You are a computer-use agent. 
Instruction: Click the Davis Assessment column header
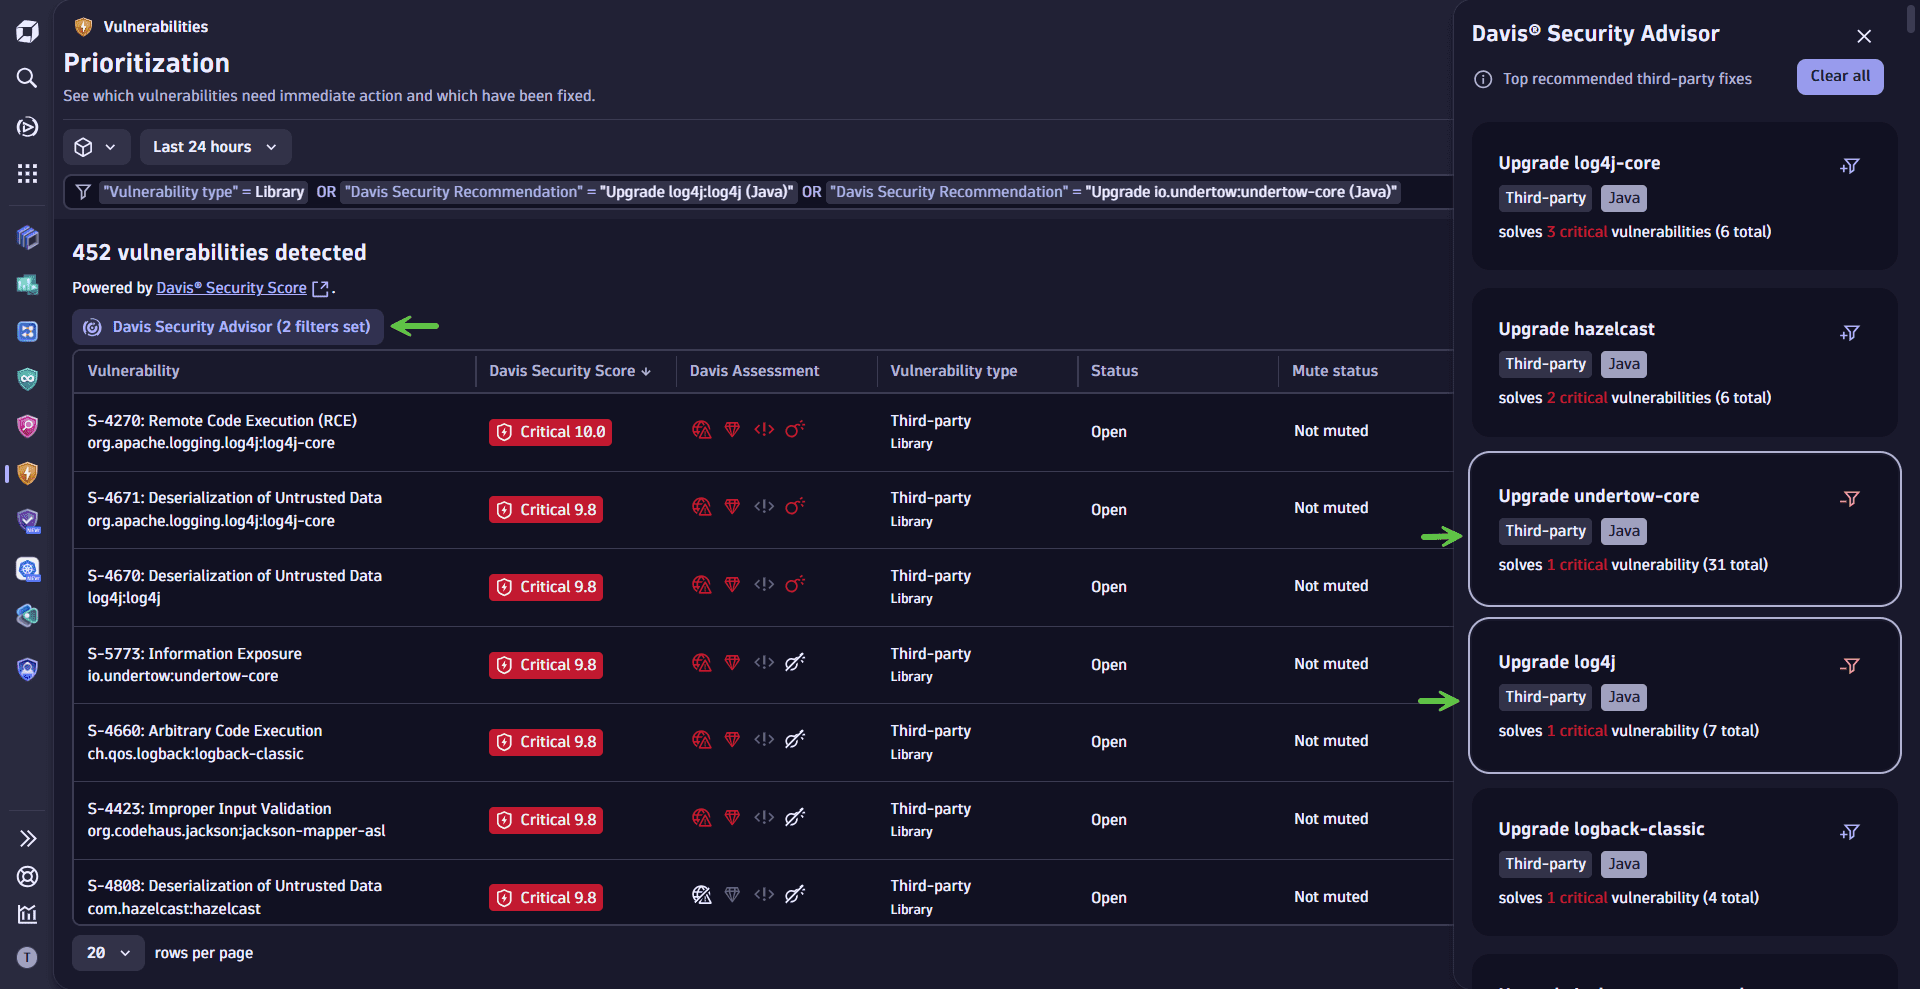(754, 371)
